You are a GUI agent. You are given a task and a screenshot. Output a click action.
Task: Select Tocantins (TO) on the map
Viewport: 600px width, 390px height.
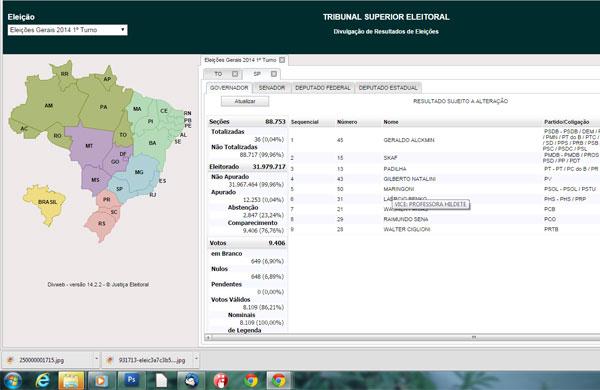[123, 135]
